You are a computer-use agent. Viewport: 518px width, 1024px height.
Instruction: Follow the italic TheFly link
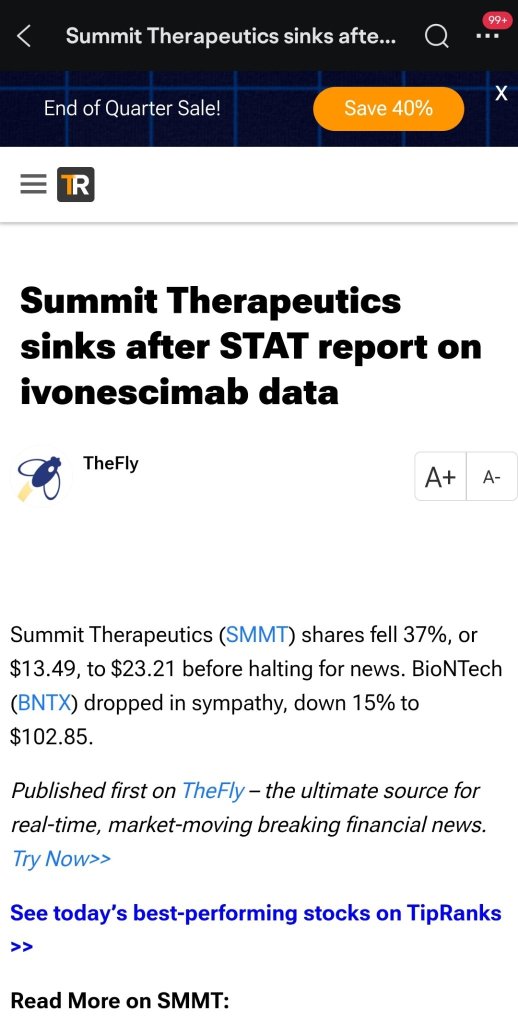(213, 791)
